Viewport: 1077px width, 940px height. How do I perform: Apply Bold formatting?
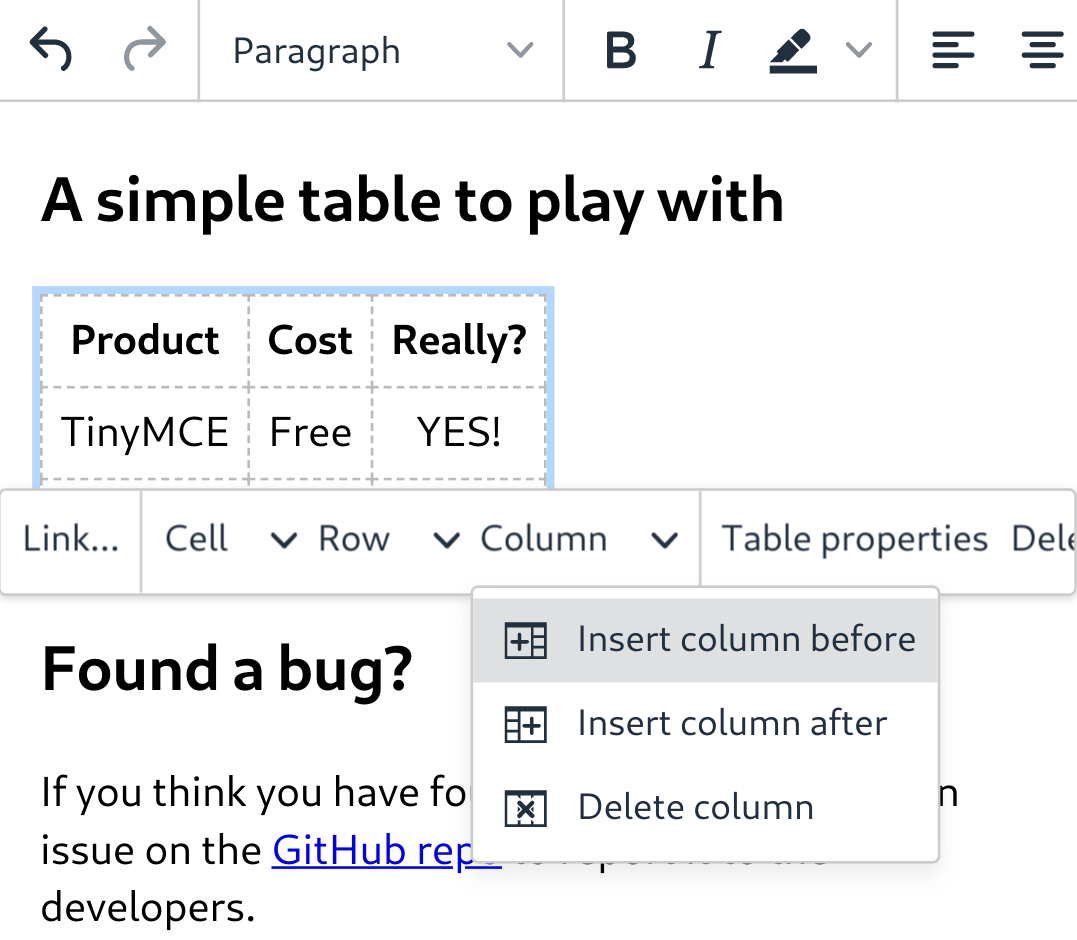point(620,50)
